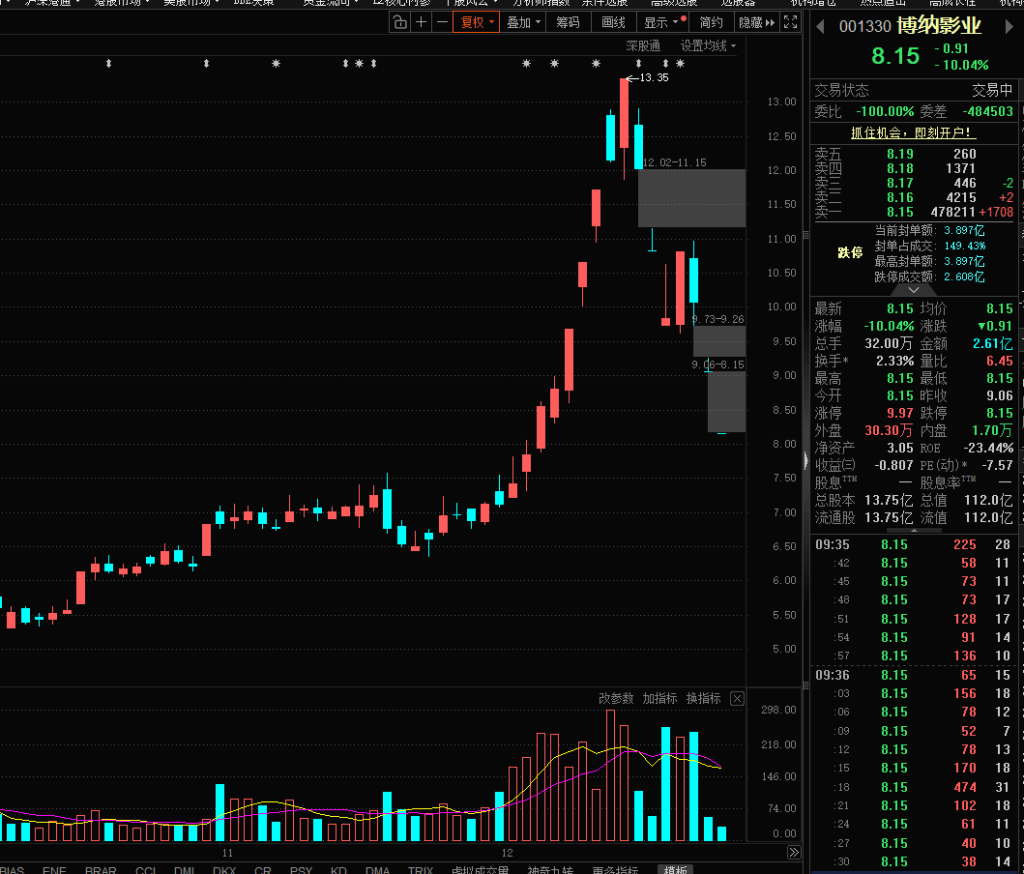Image resolution: width=1024 pixels, height=874 pixels.
Task: Zoom out chart with minus icon
Action: tap(440, 22)
